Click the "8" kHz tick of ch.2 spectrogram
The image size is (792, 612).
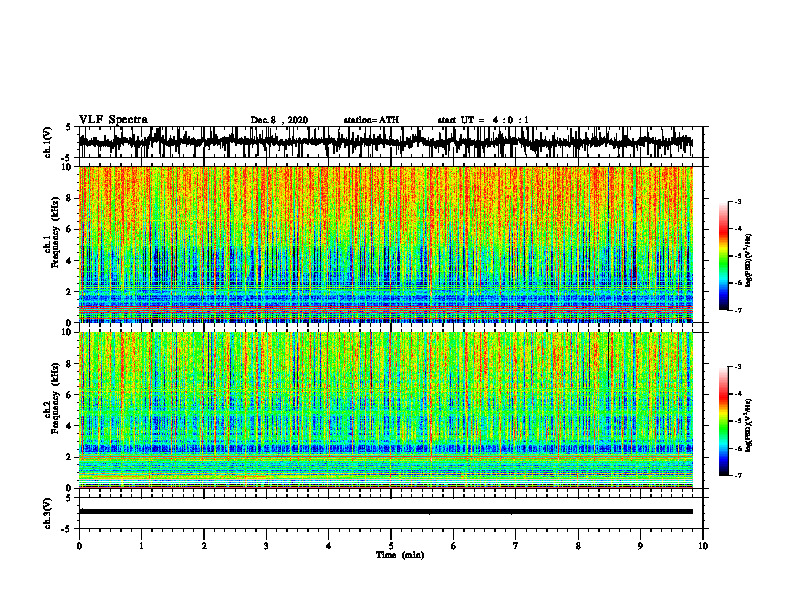tap(70, 364)
